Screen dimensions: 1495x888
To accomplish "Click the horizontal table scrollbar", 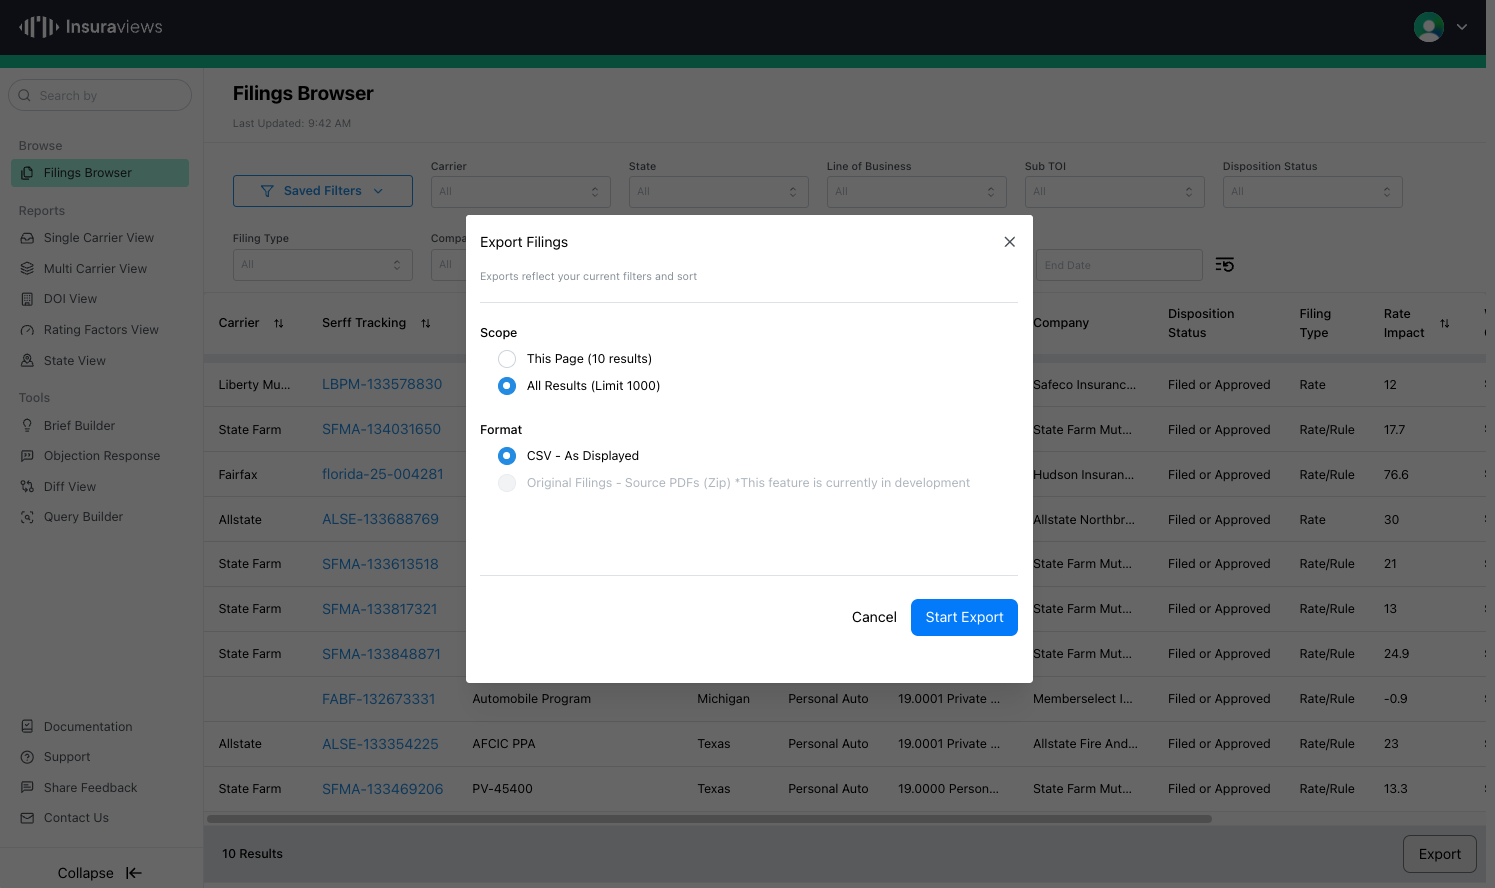I will pos(709,819).
